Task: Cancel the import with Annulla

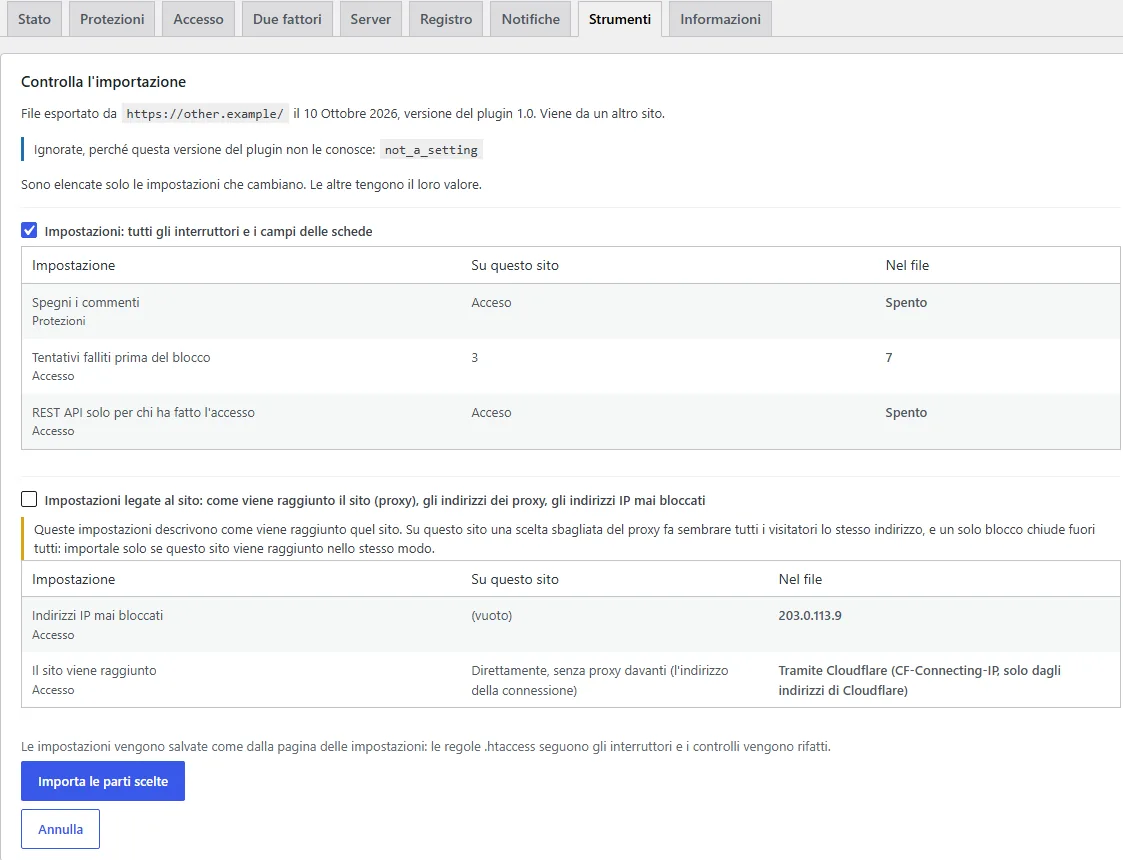Action: [x=60, y=829]
